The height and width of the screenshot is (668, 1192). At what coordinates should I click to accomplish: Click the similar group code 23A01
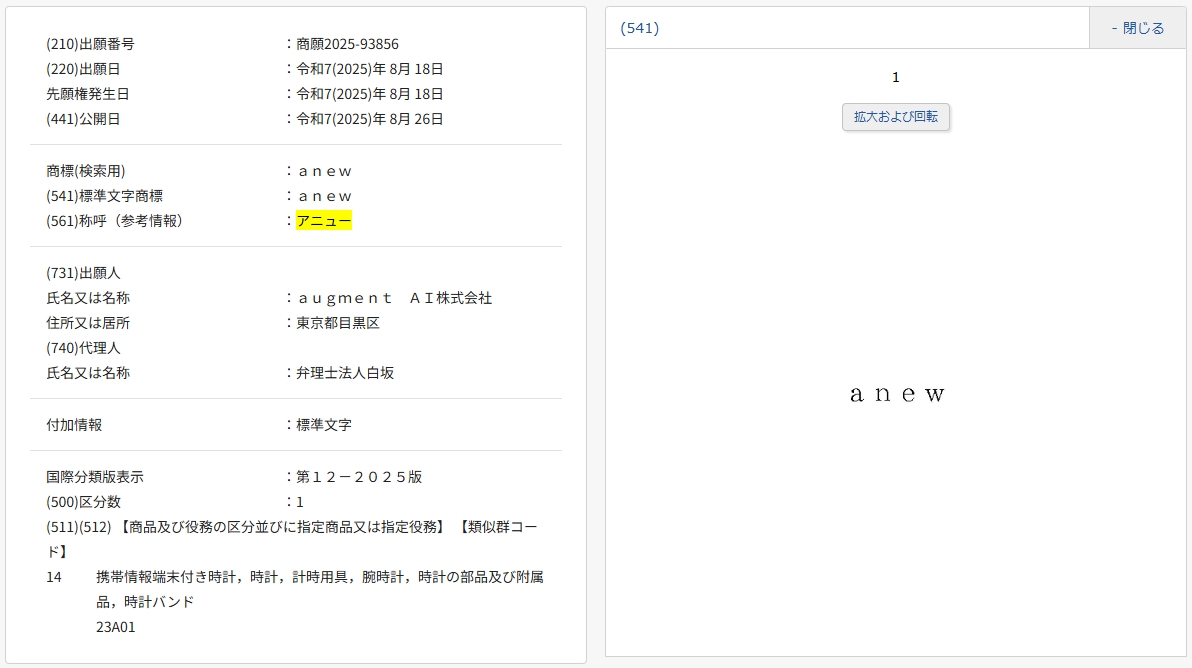point(116,627)
